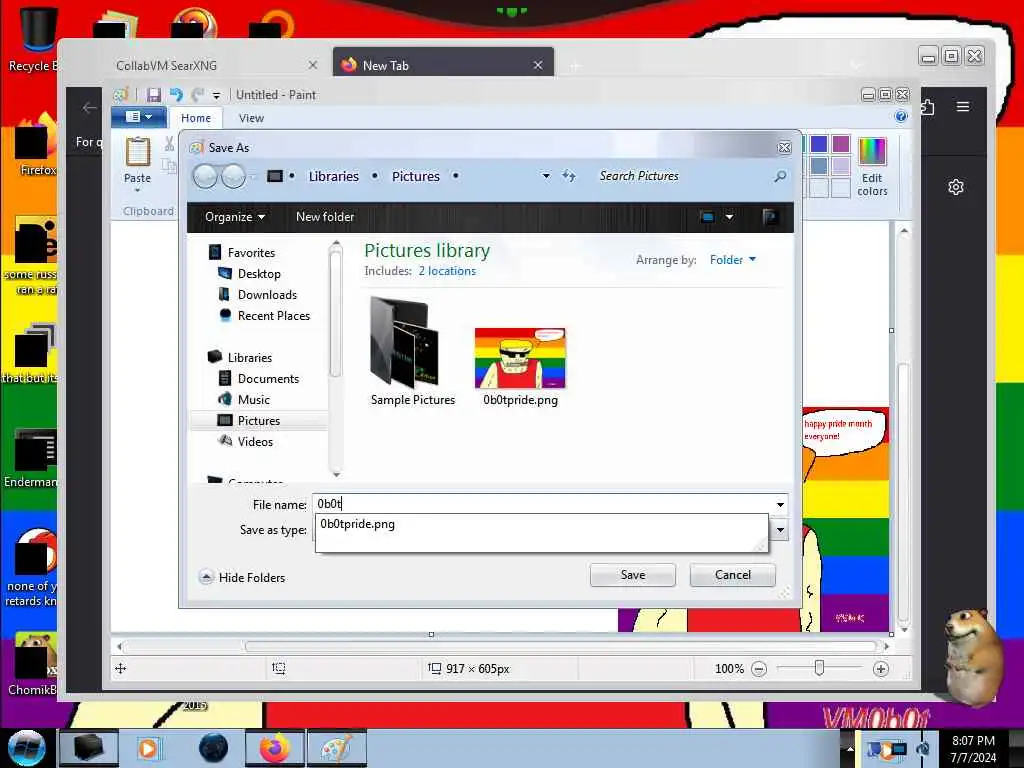Open the Organize menu in Save As
This screenshot has height=768, width=1024.
(234, 217)
